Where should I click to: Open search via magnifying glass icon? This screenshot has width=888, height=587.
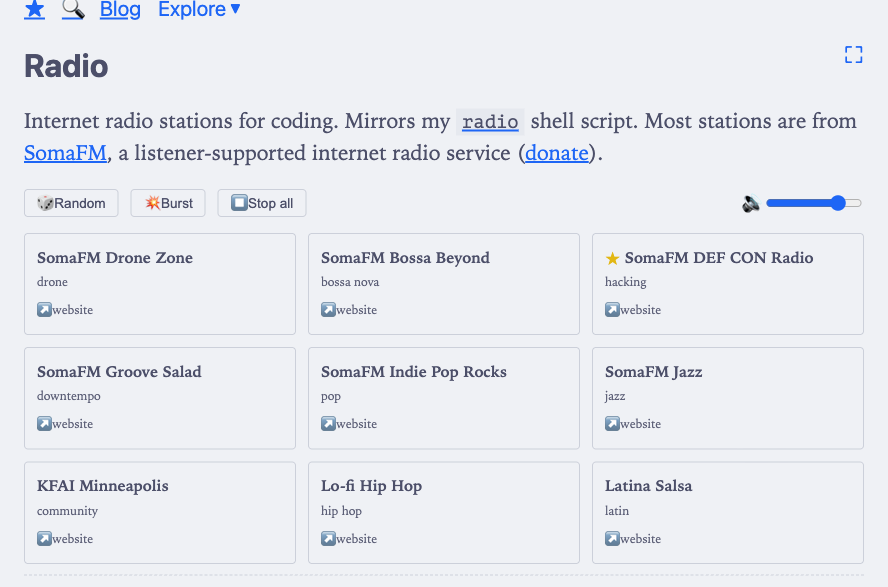point(73,10)
